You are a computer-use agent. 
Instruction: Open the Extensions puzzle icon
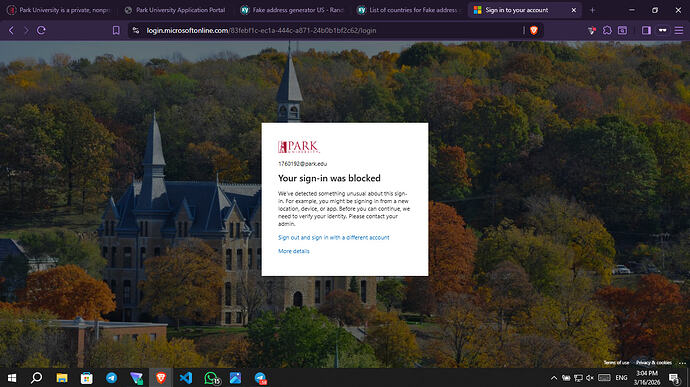coord(607,30)
